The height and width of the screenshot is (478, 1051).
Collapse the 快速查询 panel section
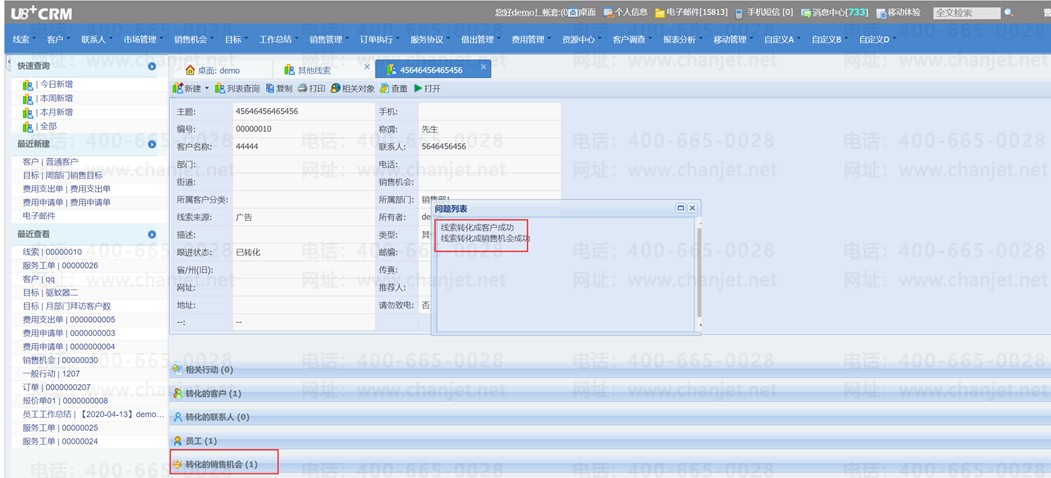click(x=152, y=66)
